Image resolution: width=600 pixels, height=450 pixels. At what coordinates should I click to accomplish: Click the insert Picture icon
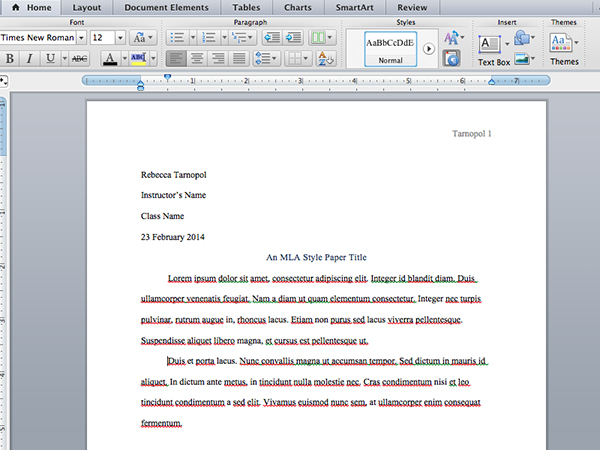click(524, 59)
